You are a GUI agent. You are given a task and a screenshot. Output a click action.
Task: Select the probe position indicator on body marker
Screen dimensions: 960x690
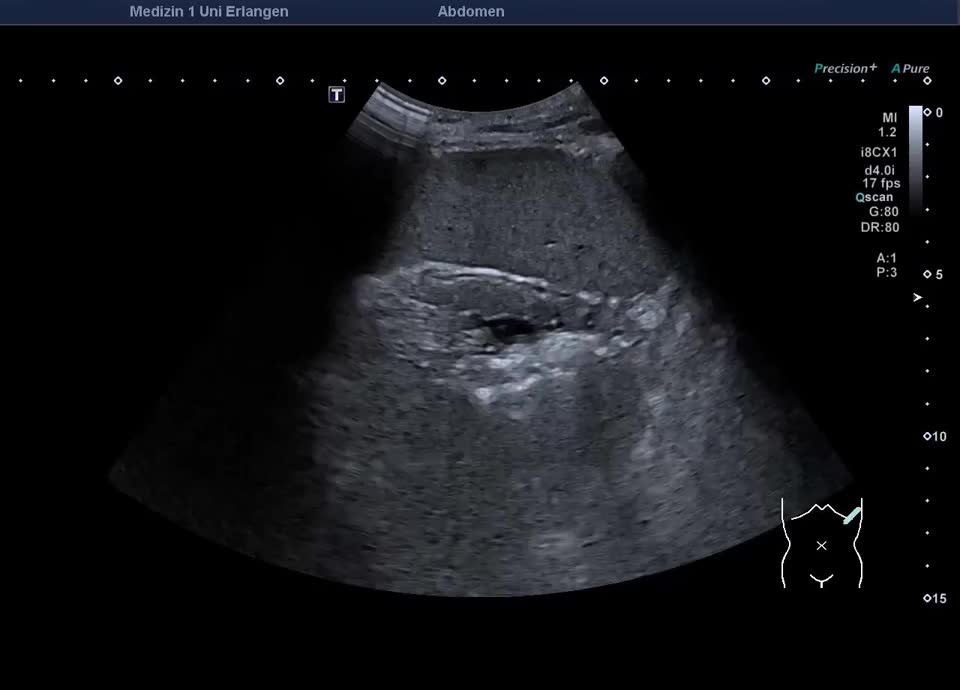click(851, 517)
